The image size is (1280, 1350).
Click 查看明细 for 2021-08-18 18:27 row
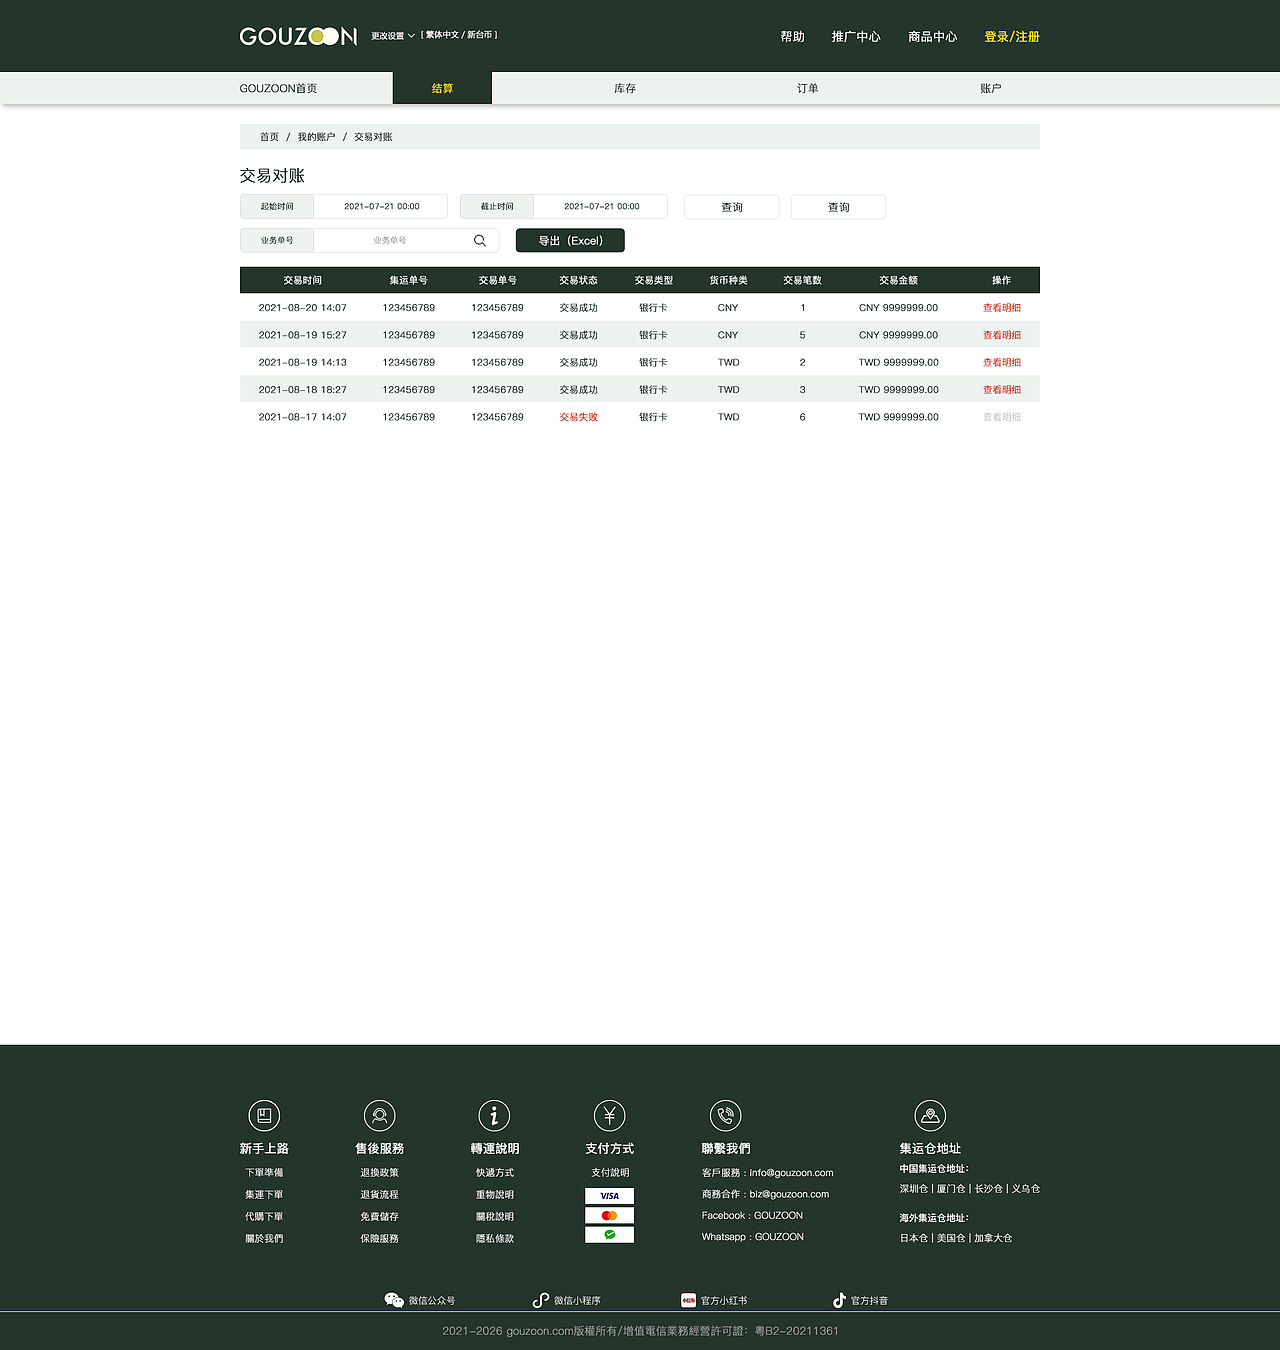click(x=1002, y=390)
